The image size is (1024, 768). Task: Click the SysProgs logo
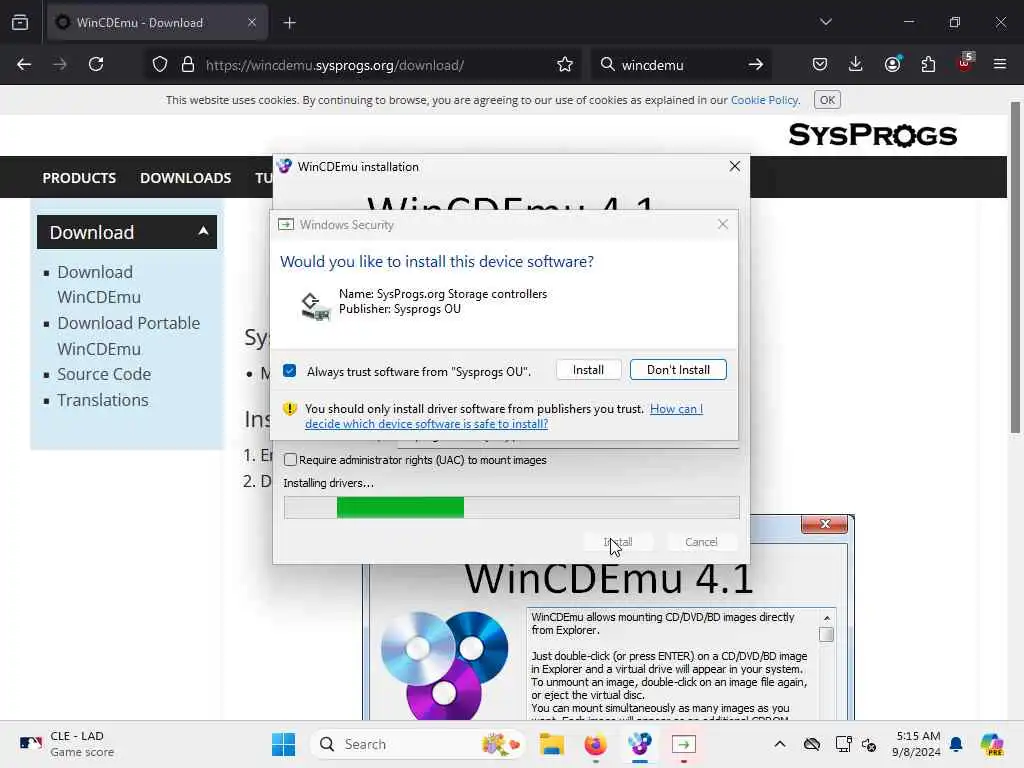(x=872, y=135)
